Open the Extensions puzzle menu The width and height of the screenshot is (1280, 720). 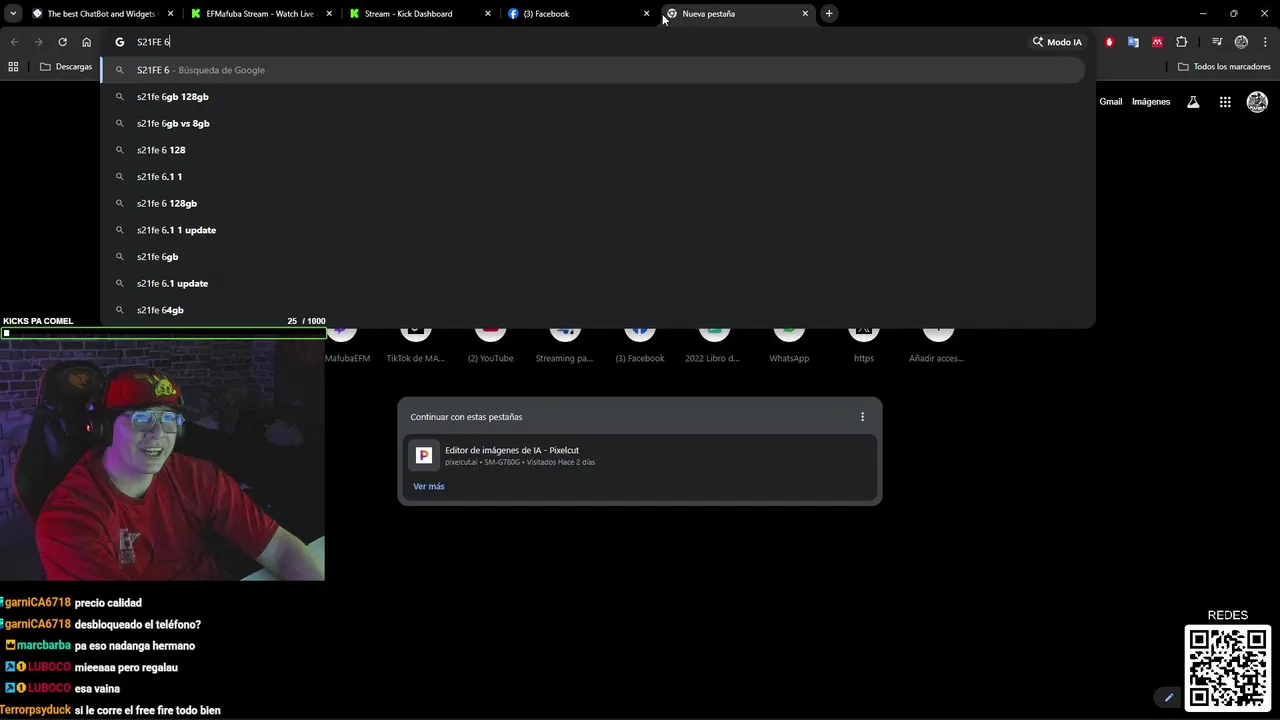(1182, 42)
